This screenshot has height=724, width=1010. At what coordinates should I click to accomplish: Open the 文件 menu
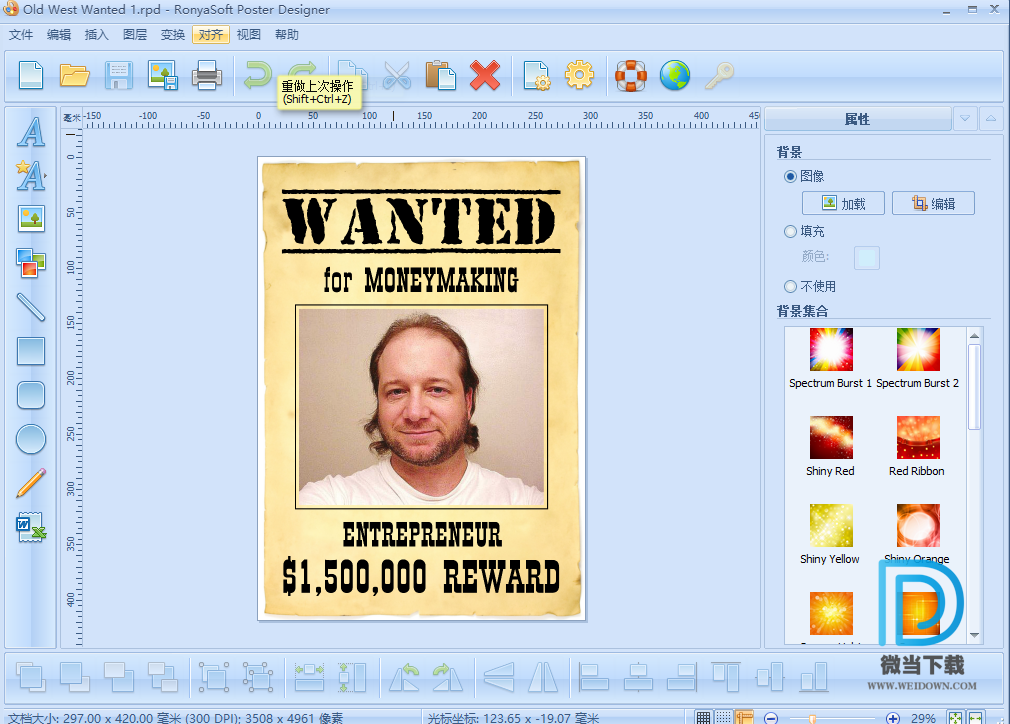pos(21,35)
